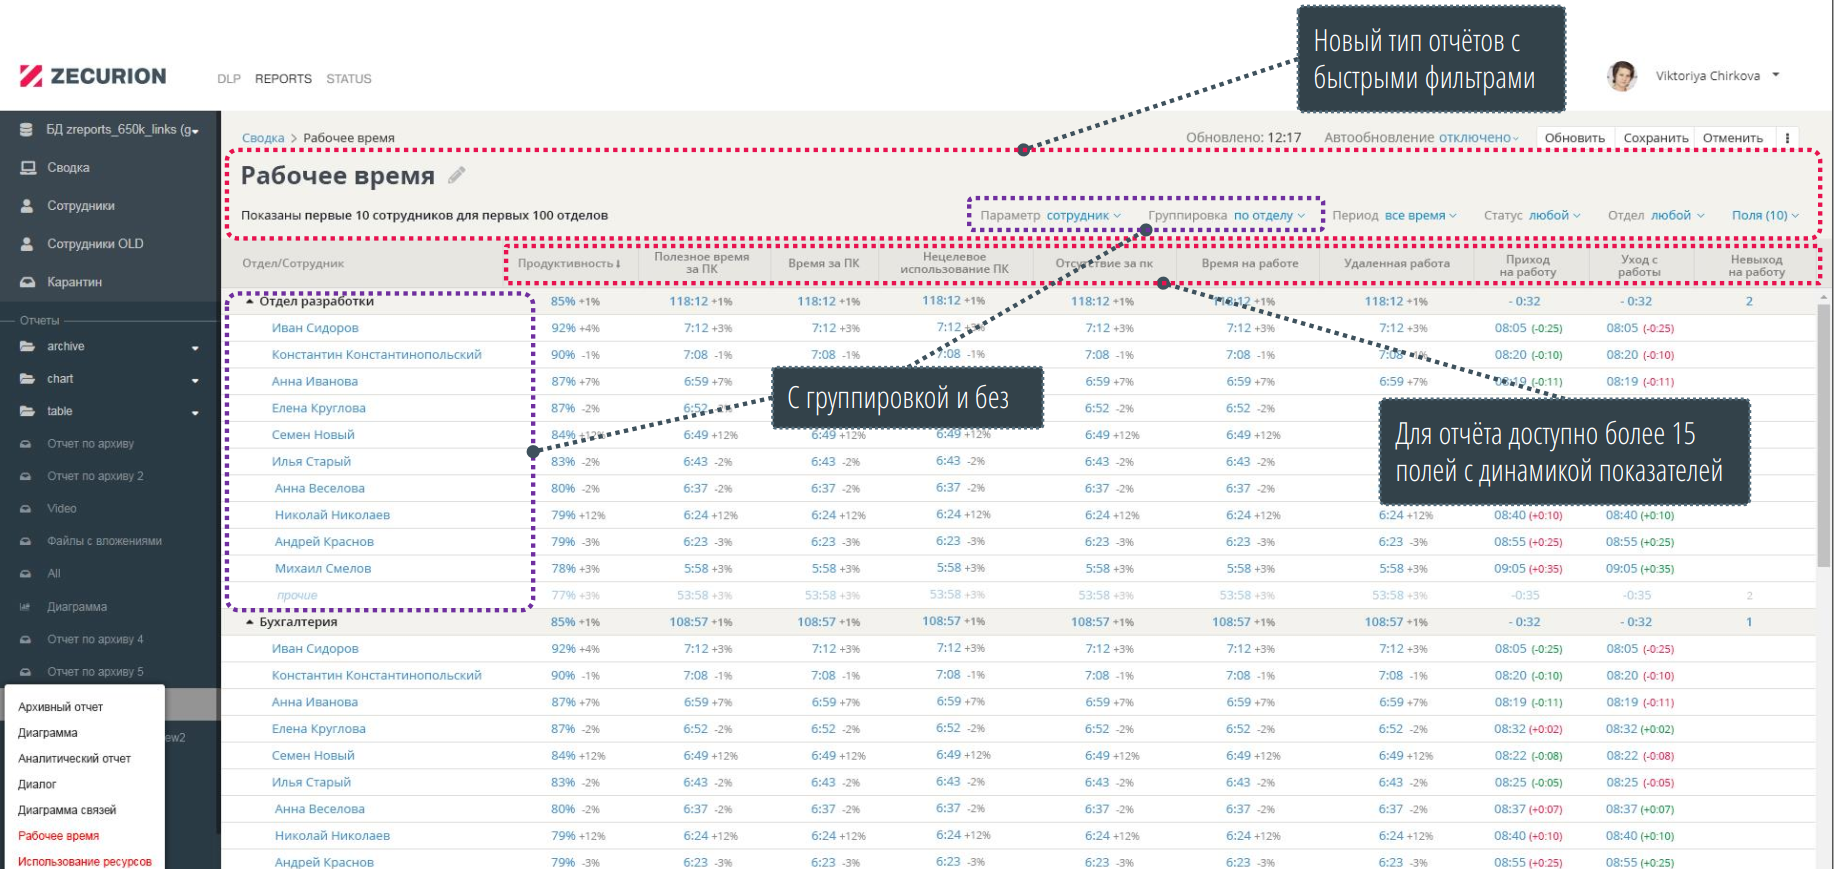Expand the table folder with its caret
This screenshot has height=869, width=1834.
point(195,412)
